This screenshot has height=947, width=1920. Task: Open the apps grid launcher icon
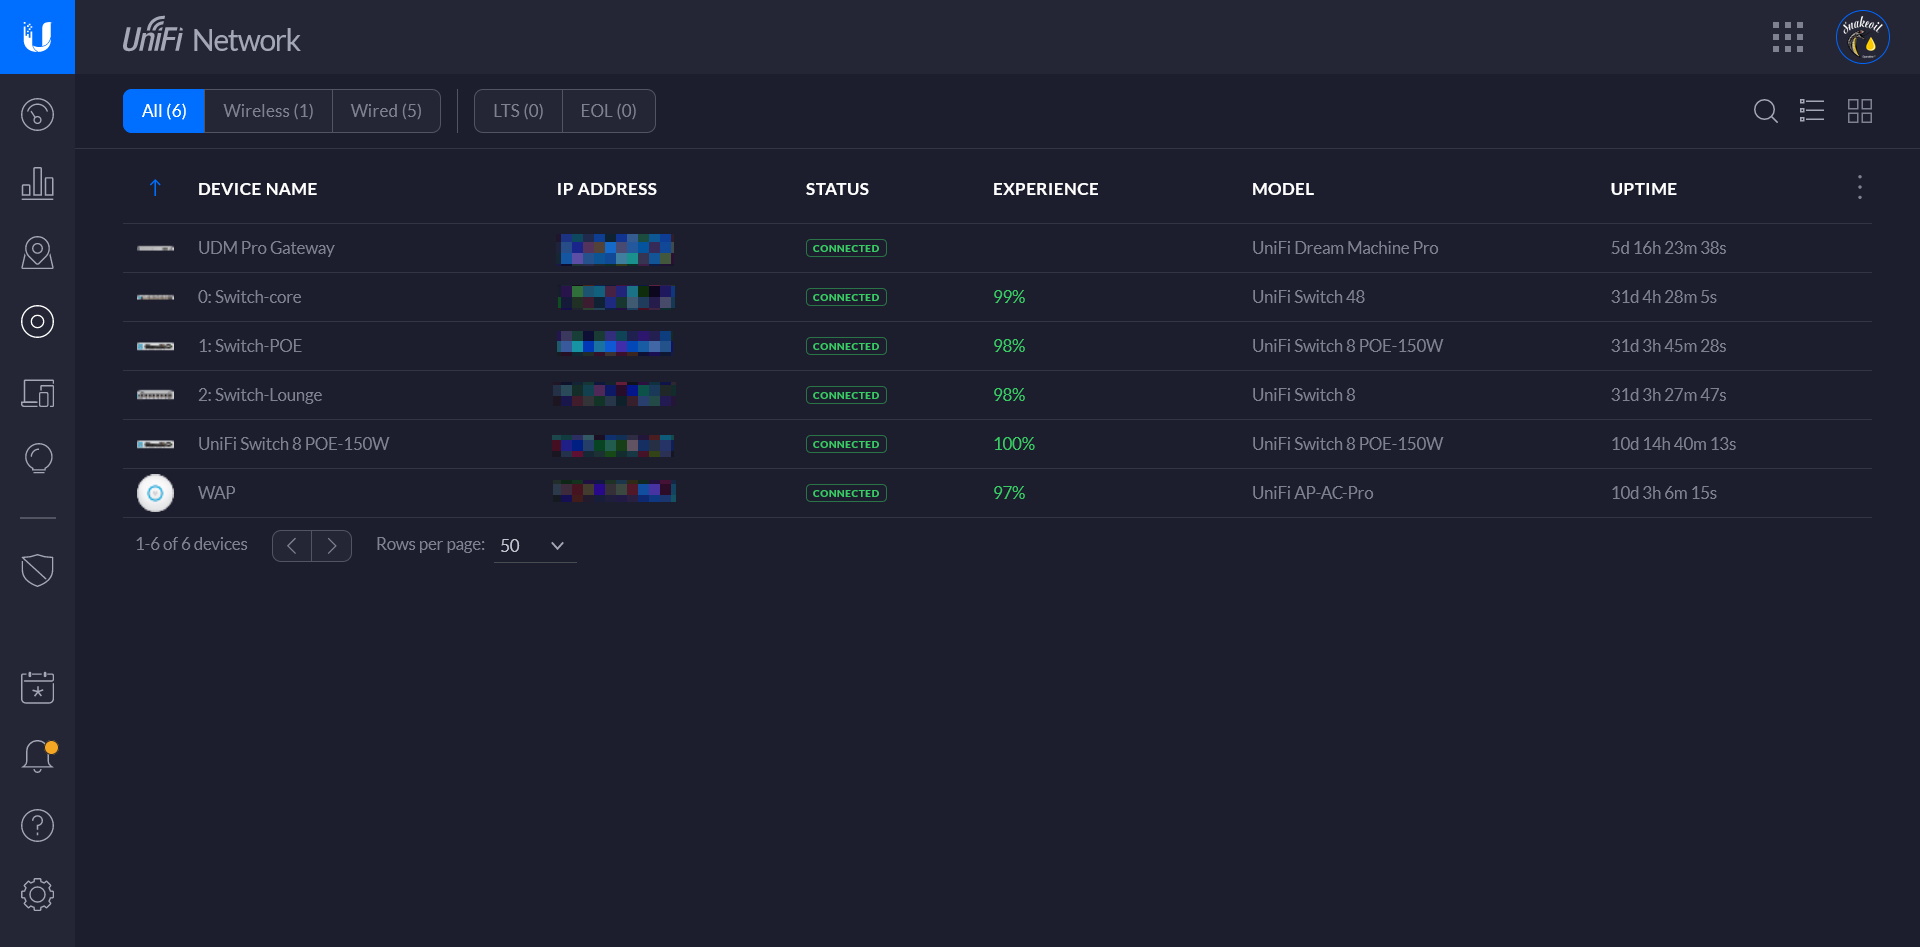point(1787,37)
